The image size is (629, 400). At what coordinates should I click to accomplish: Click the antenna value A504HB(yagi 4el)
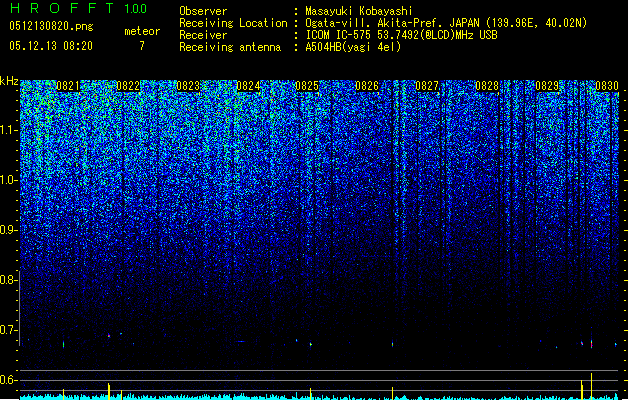[x=353, y=47]
